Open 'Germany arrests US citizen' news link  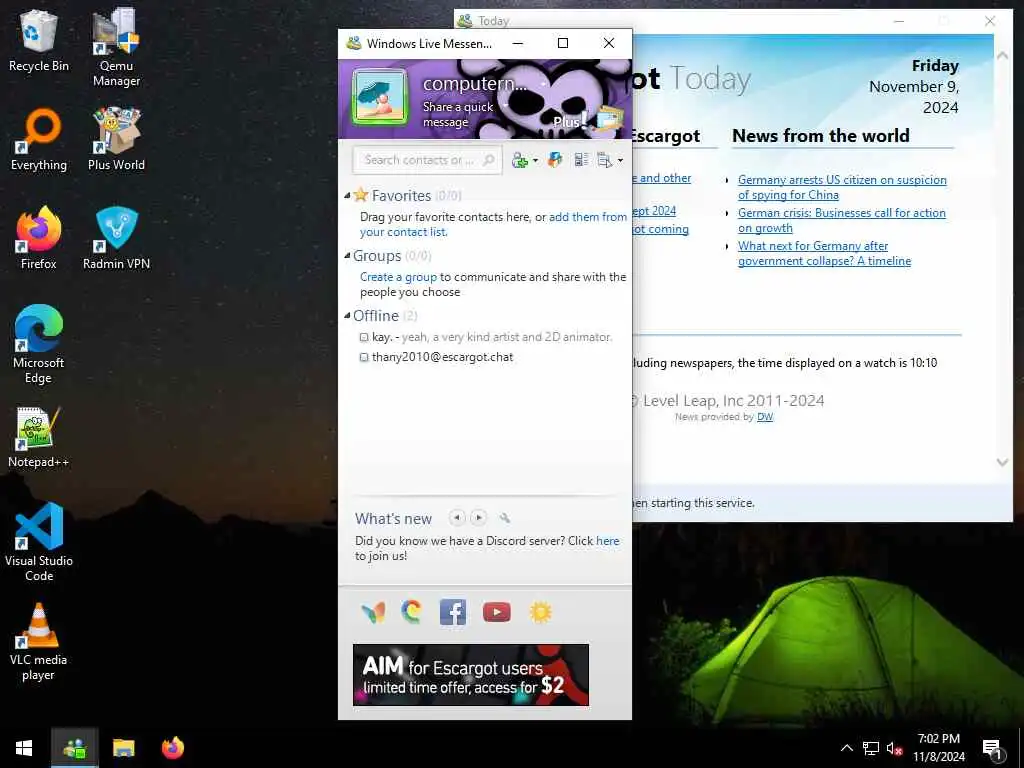842,187
